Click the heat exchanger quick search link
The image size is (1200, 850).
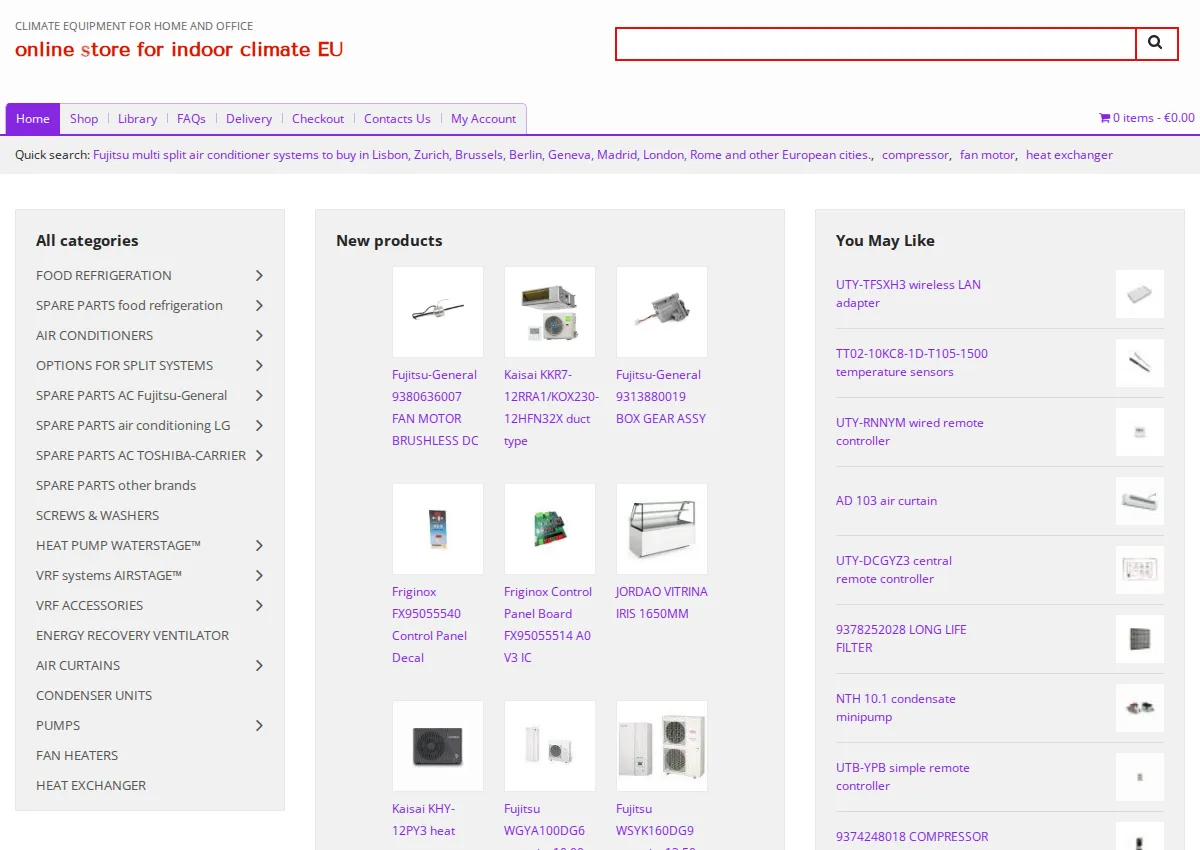coord(1069,155)
